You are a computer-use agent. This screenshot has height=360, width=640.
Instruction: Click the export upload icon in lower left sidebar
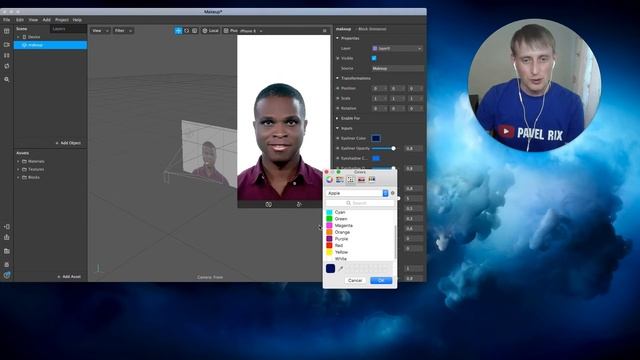7,237
